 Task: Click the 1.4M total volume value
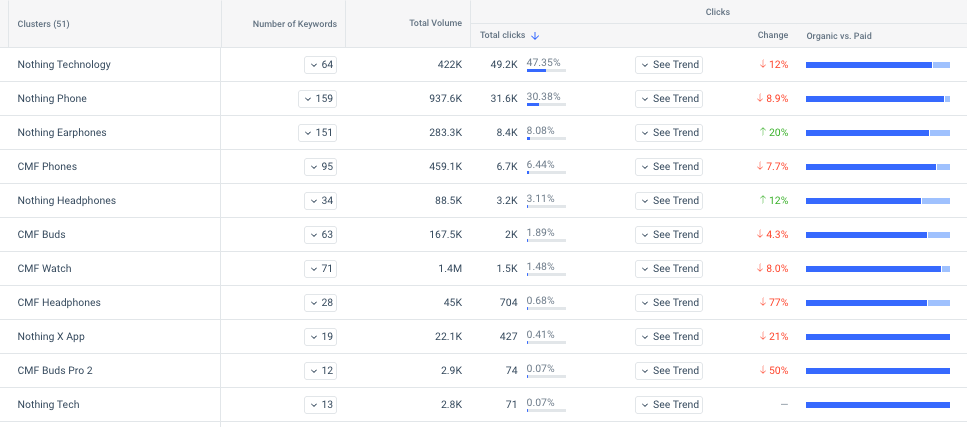tap(451, 268)
